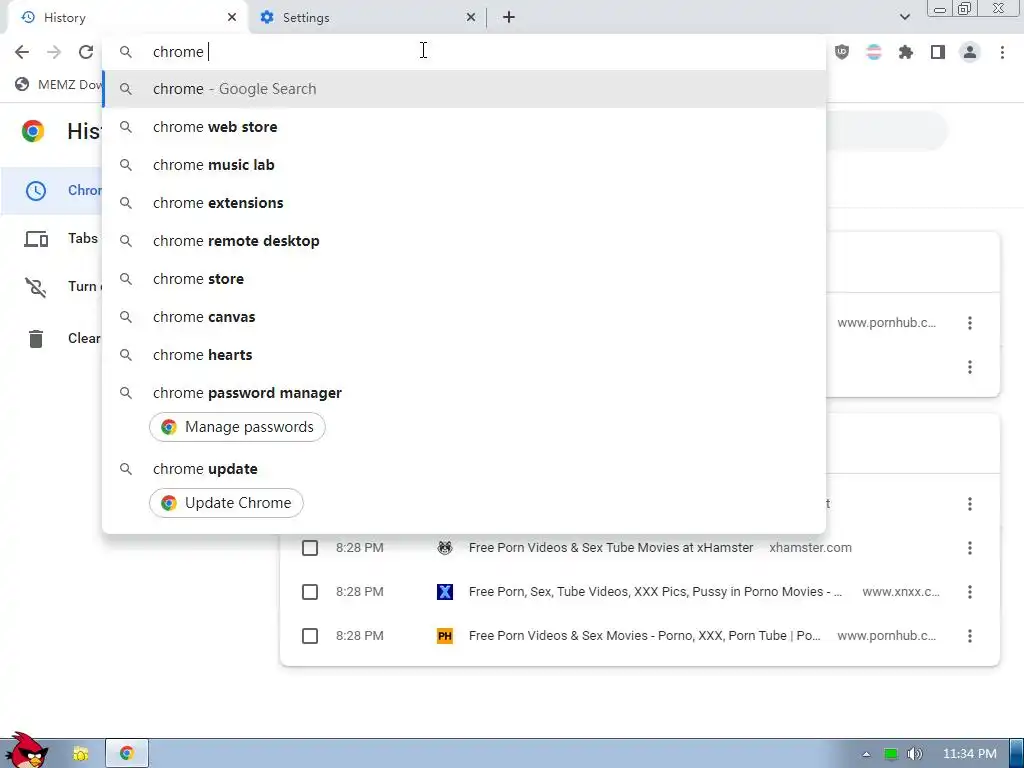Click the Update Chrome chip button

pyautogui.click(x=226, y=503)
